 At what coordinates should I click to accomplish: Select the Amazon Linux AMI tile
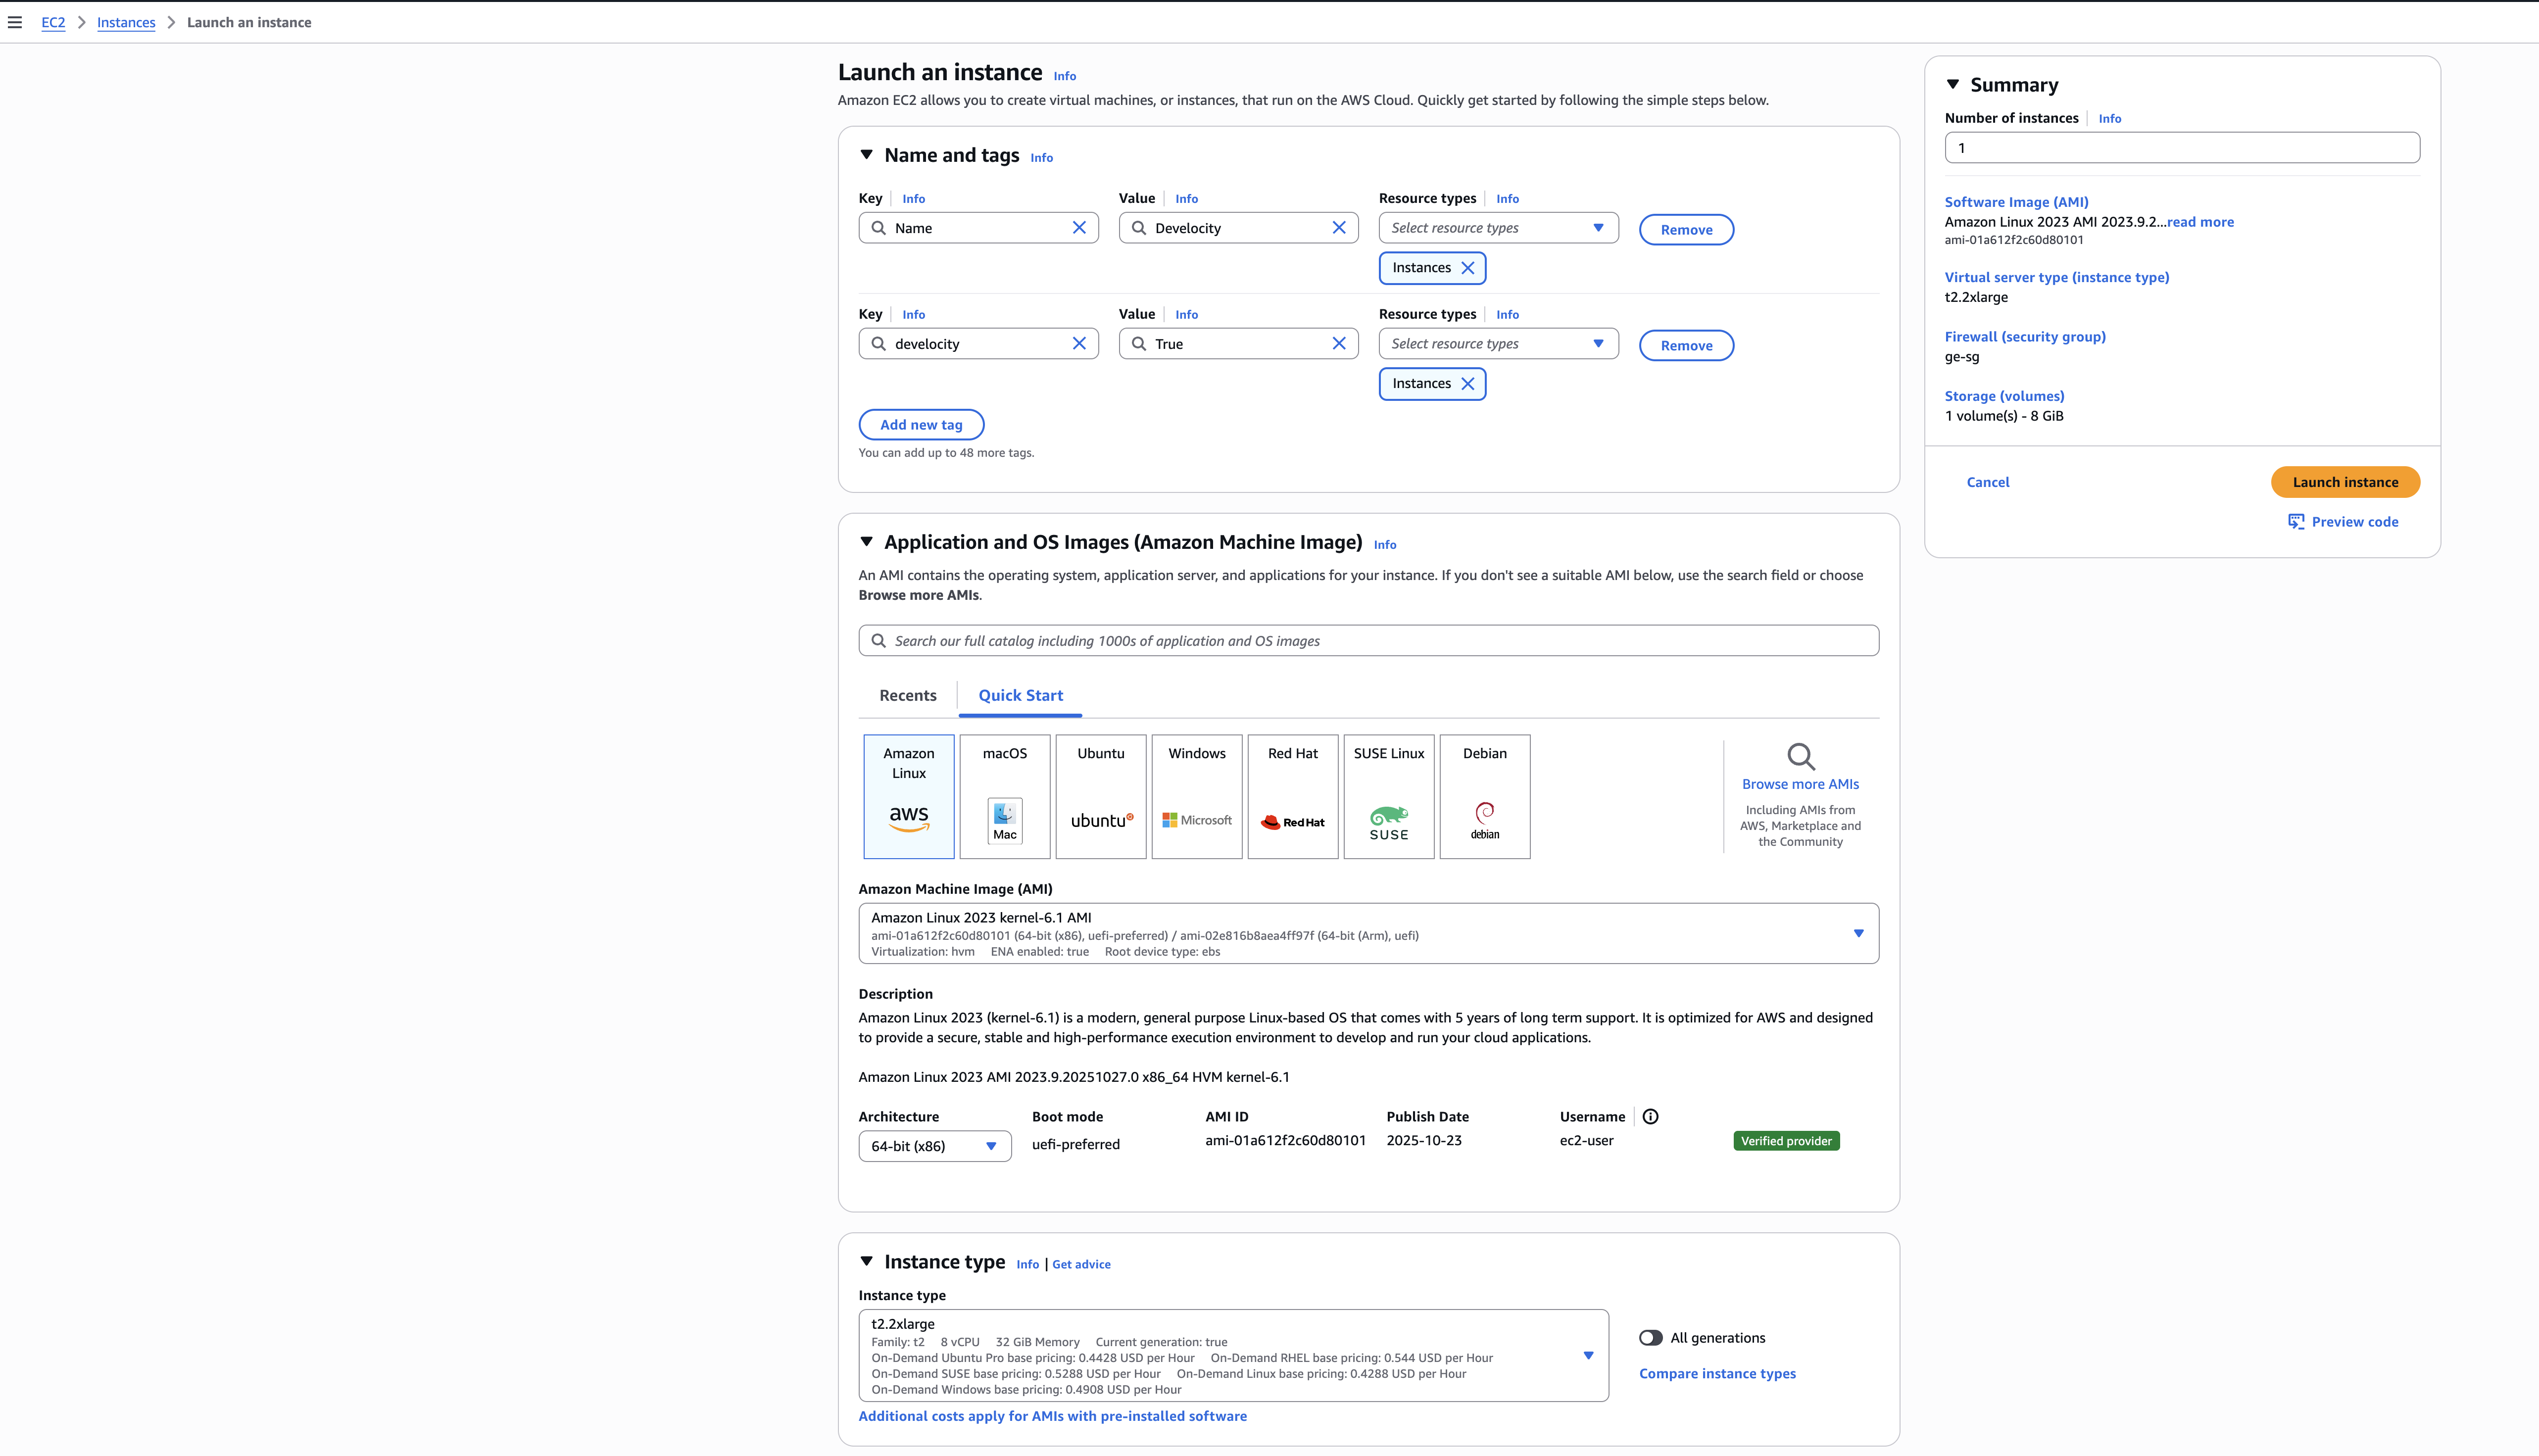click(908, 796)
